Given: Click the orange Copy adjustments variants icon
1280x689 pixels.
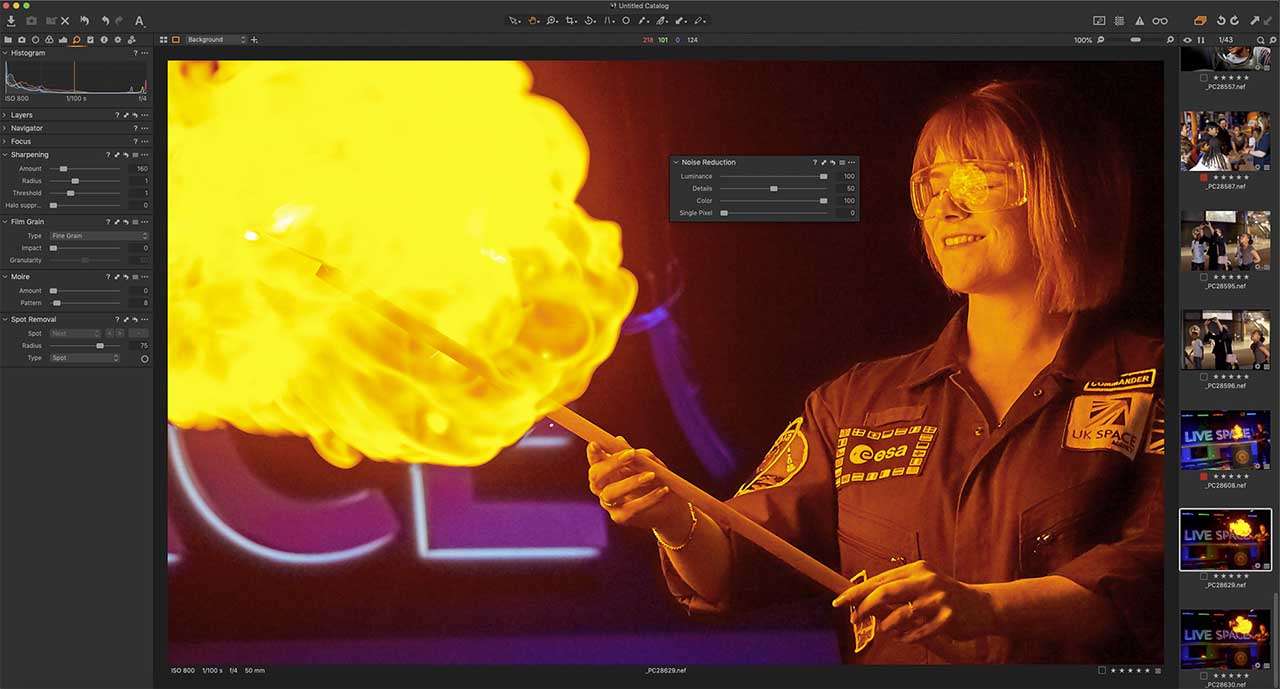Looking at the screenshot, I should (x=1201, y=20).
